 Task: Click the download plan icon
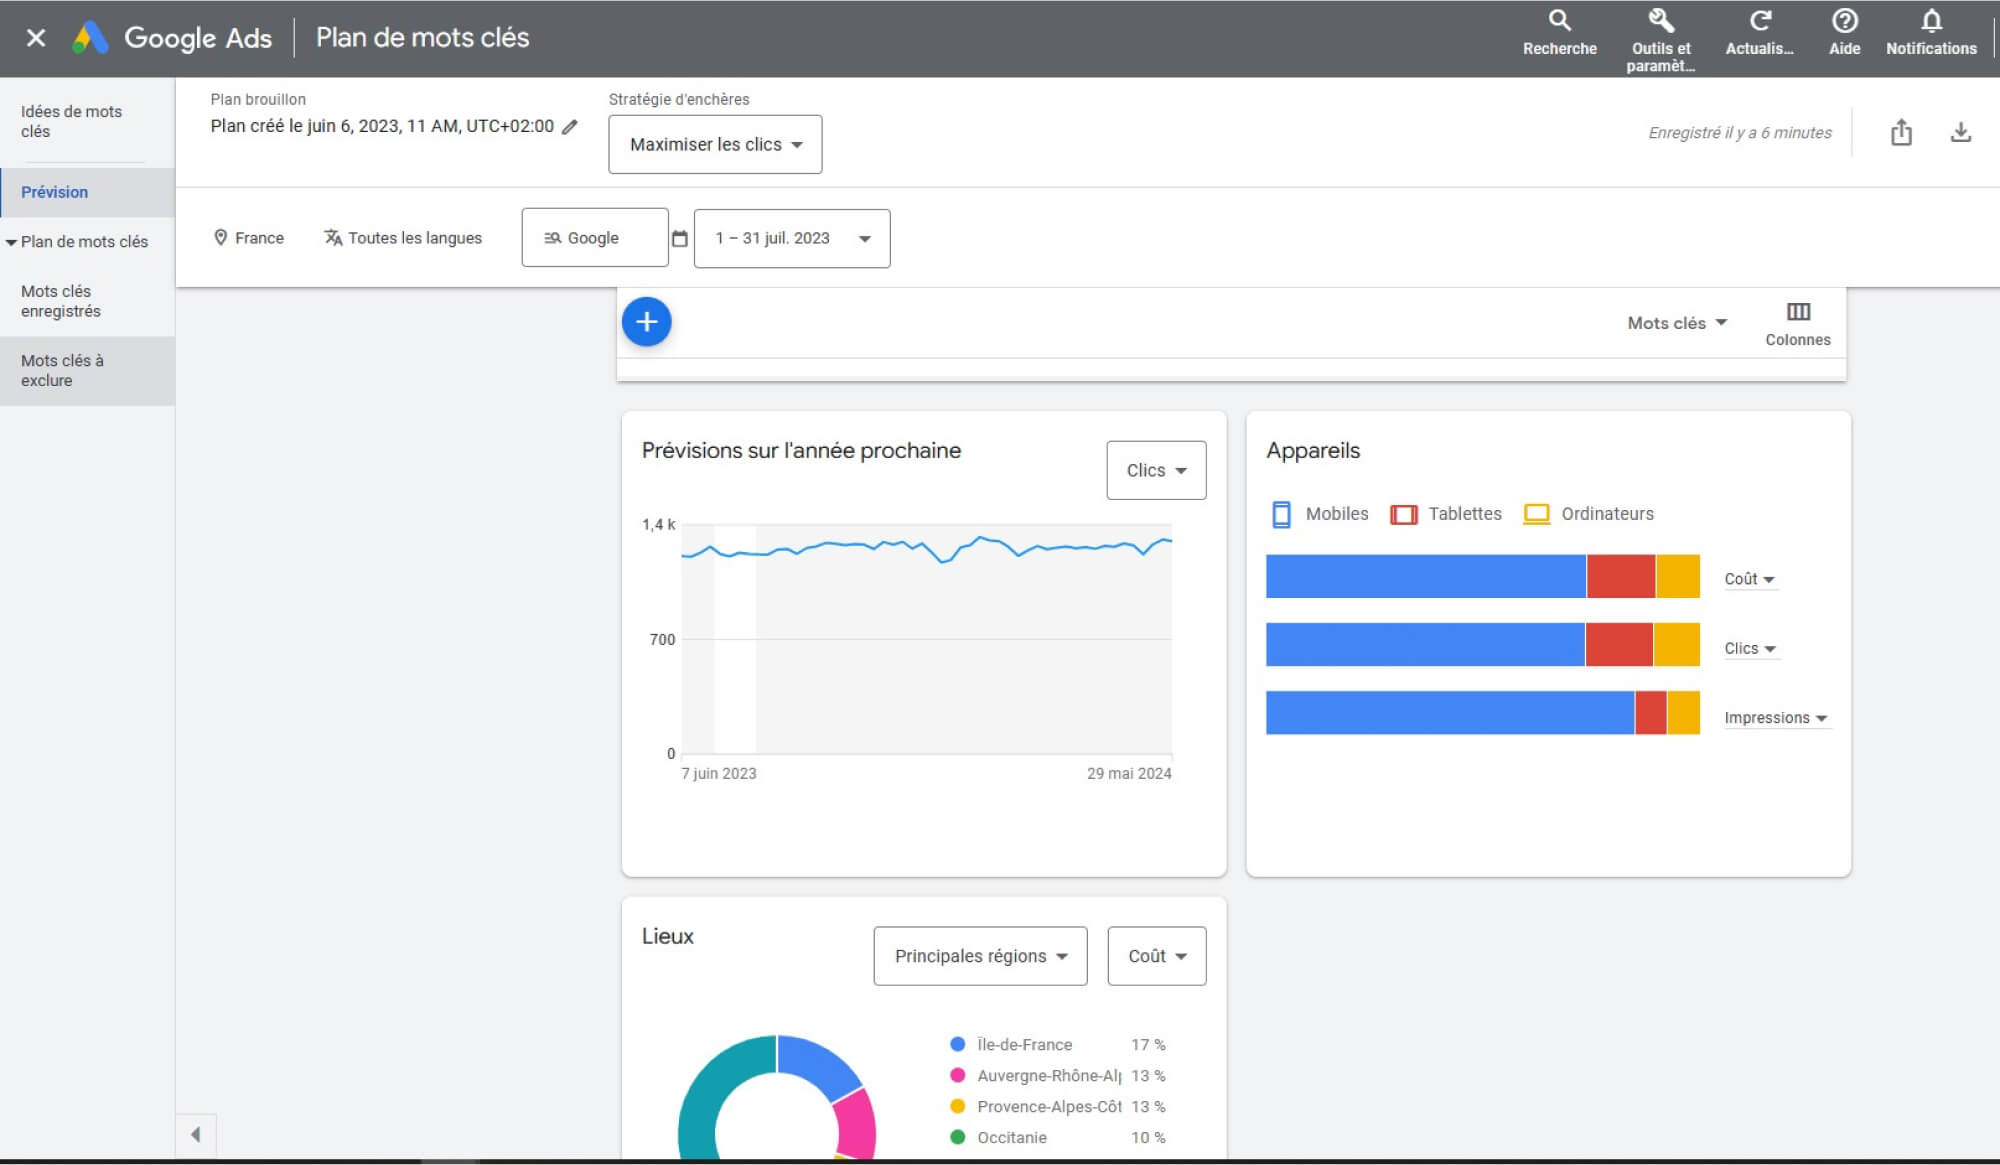[x=1960, y=132]
